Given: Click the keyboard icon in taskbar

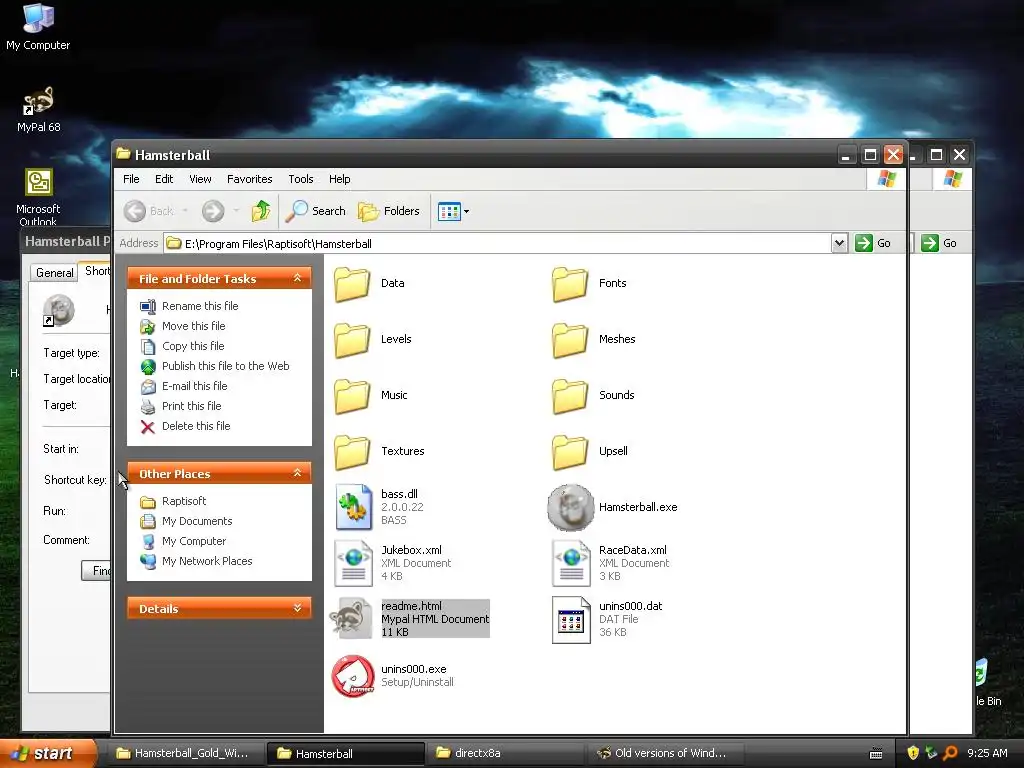Looking at the screenshot, I should pyautogui.click(x=876, y=754).
